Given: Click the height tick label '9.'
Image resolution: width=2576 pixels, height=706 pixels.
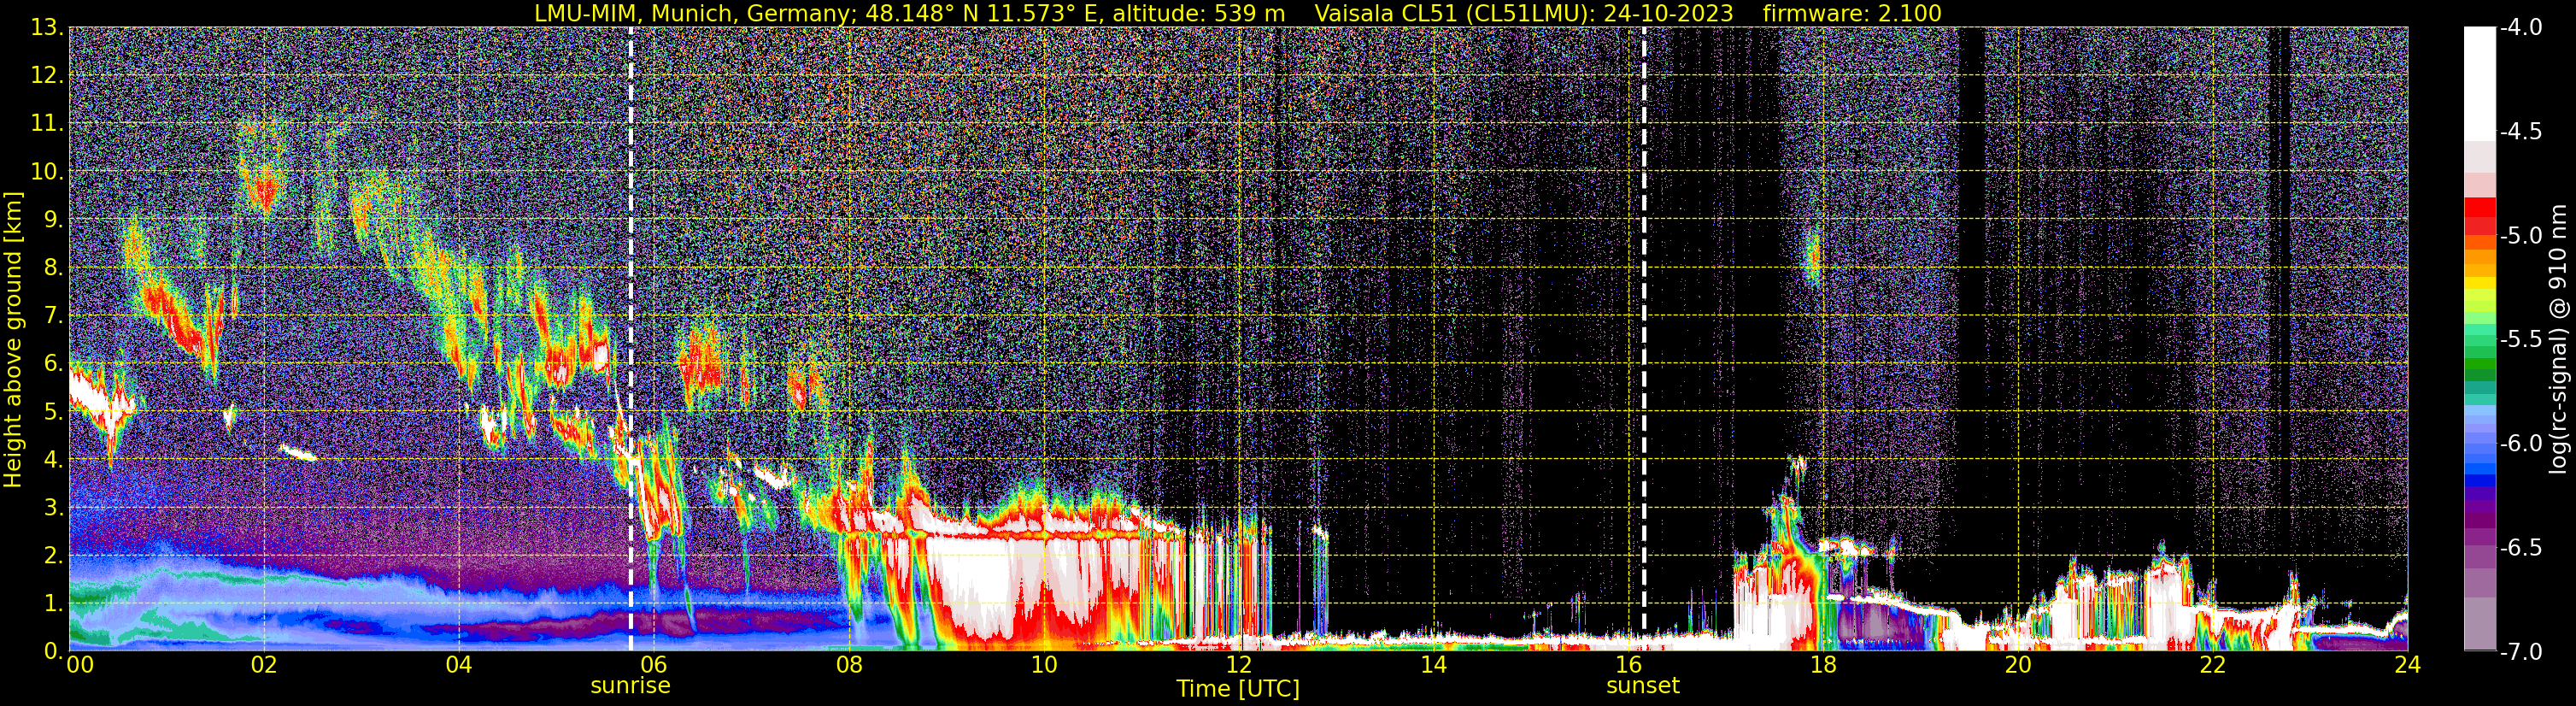Looking at the screenshot, I should [53, 220].
